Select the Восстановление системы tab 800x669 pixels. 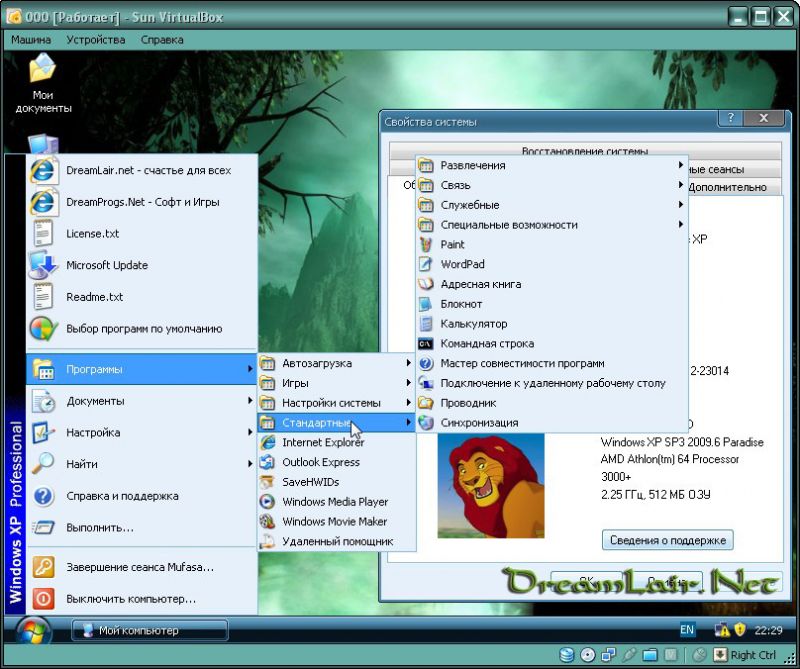pos(584,151)
